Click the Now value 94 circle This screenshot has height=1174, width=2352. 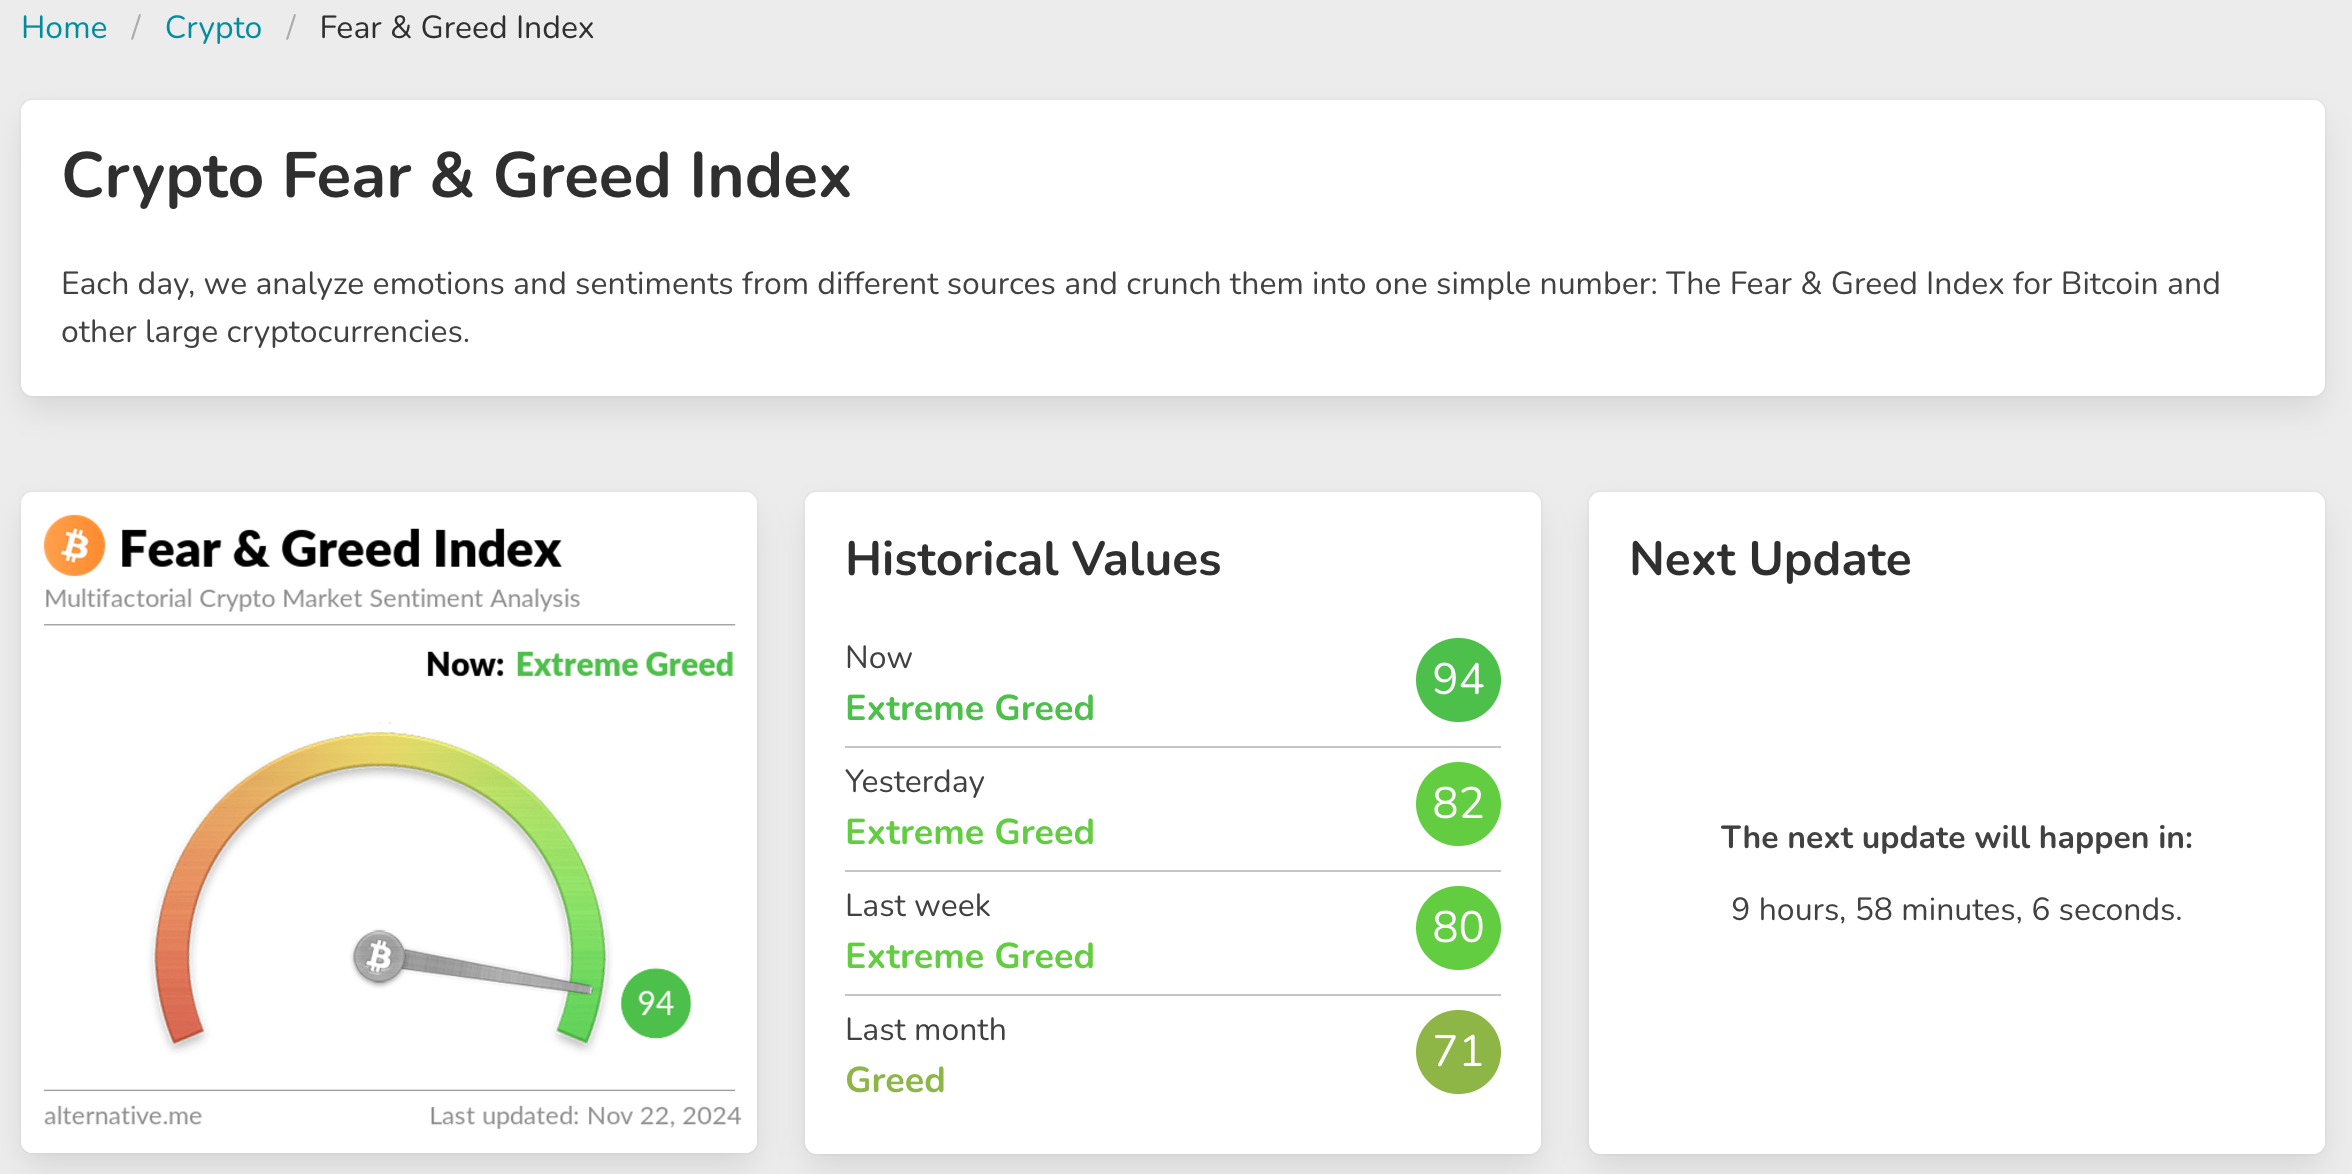pyautogui.click(x=1457, y=680)
